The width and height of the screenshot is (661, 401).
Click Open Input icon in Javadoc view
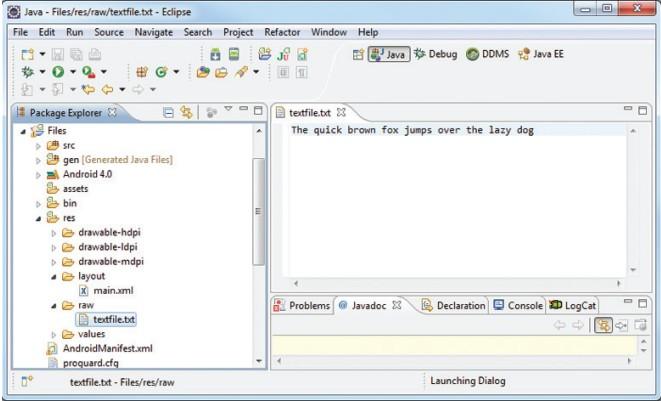tap(621, 325)
